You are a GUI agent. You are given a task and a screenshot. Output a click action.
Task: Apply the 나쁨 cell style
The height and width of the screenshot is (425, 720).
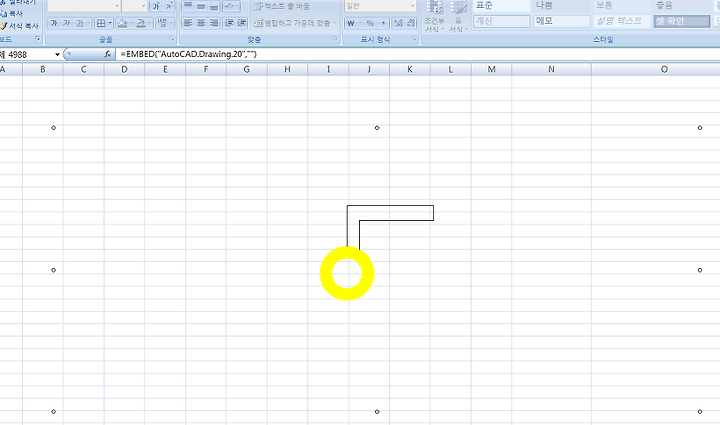coord(562,6)
